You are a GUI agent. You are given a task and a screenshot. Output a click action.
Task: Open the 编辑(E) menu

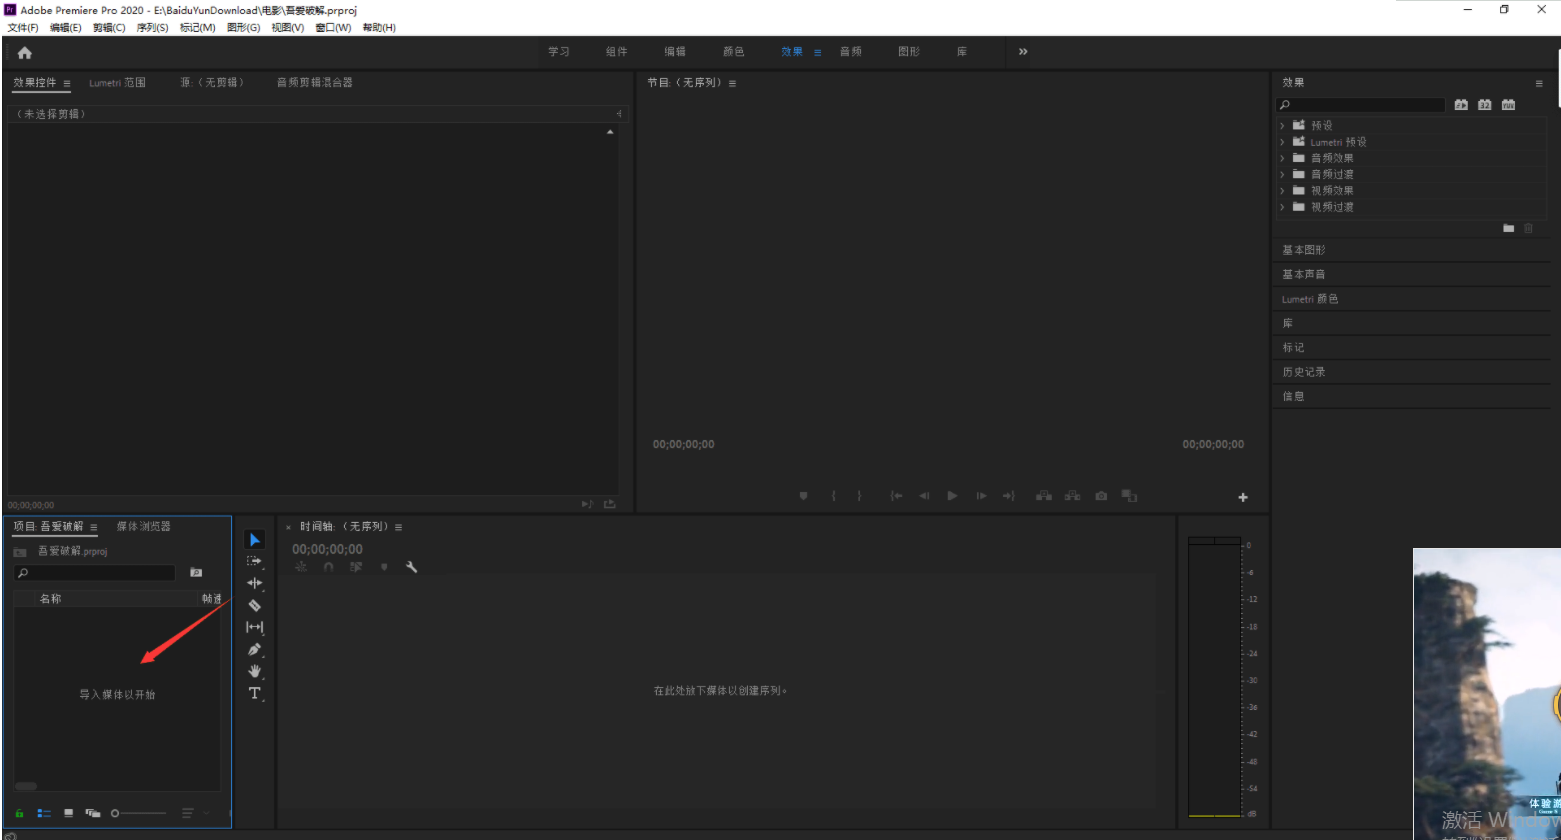click(x=66, y=28)
